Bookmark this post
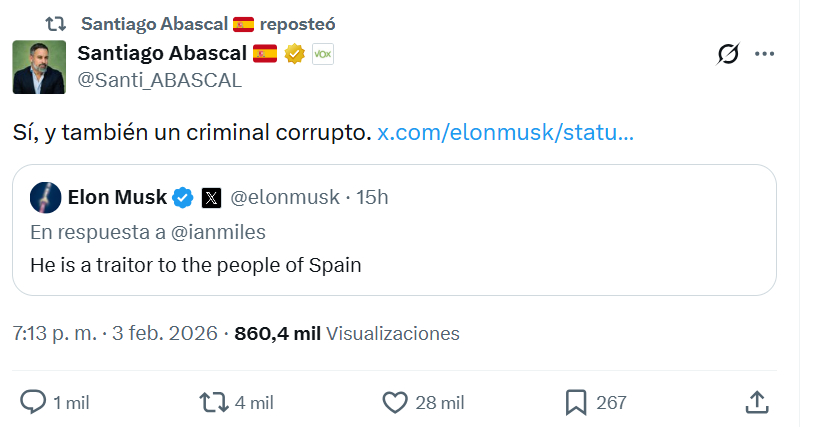Viewport: 820px width, 427px height. pyautogui.click(x=576, y=402)
